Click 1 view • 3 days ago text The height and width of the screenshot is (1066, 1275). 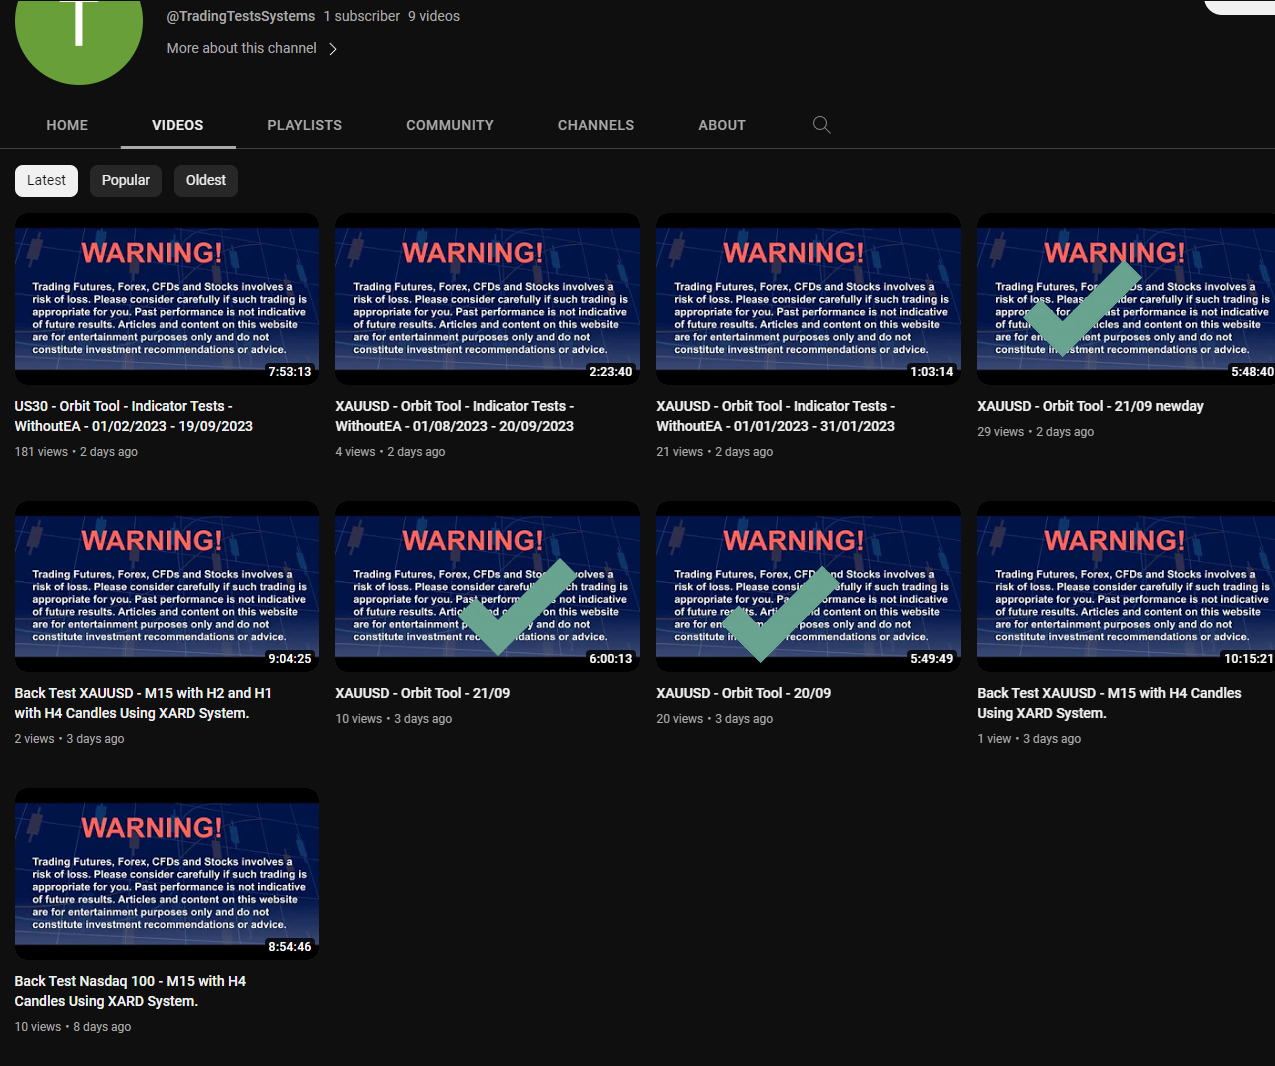click(1029, 739)
